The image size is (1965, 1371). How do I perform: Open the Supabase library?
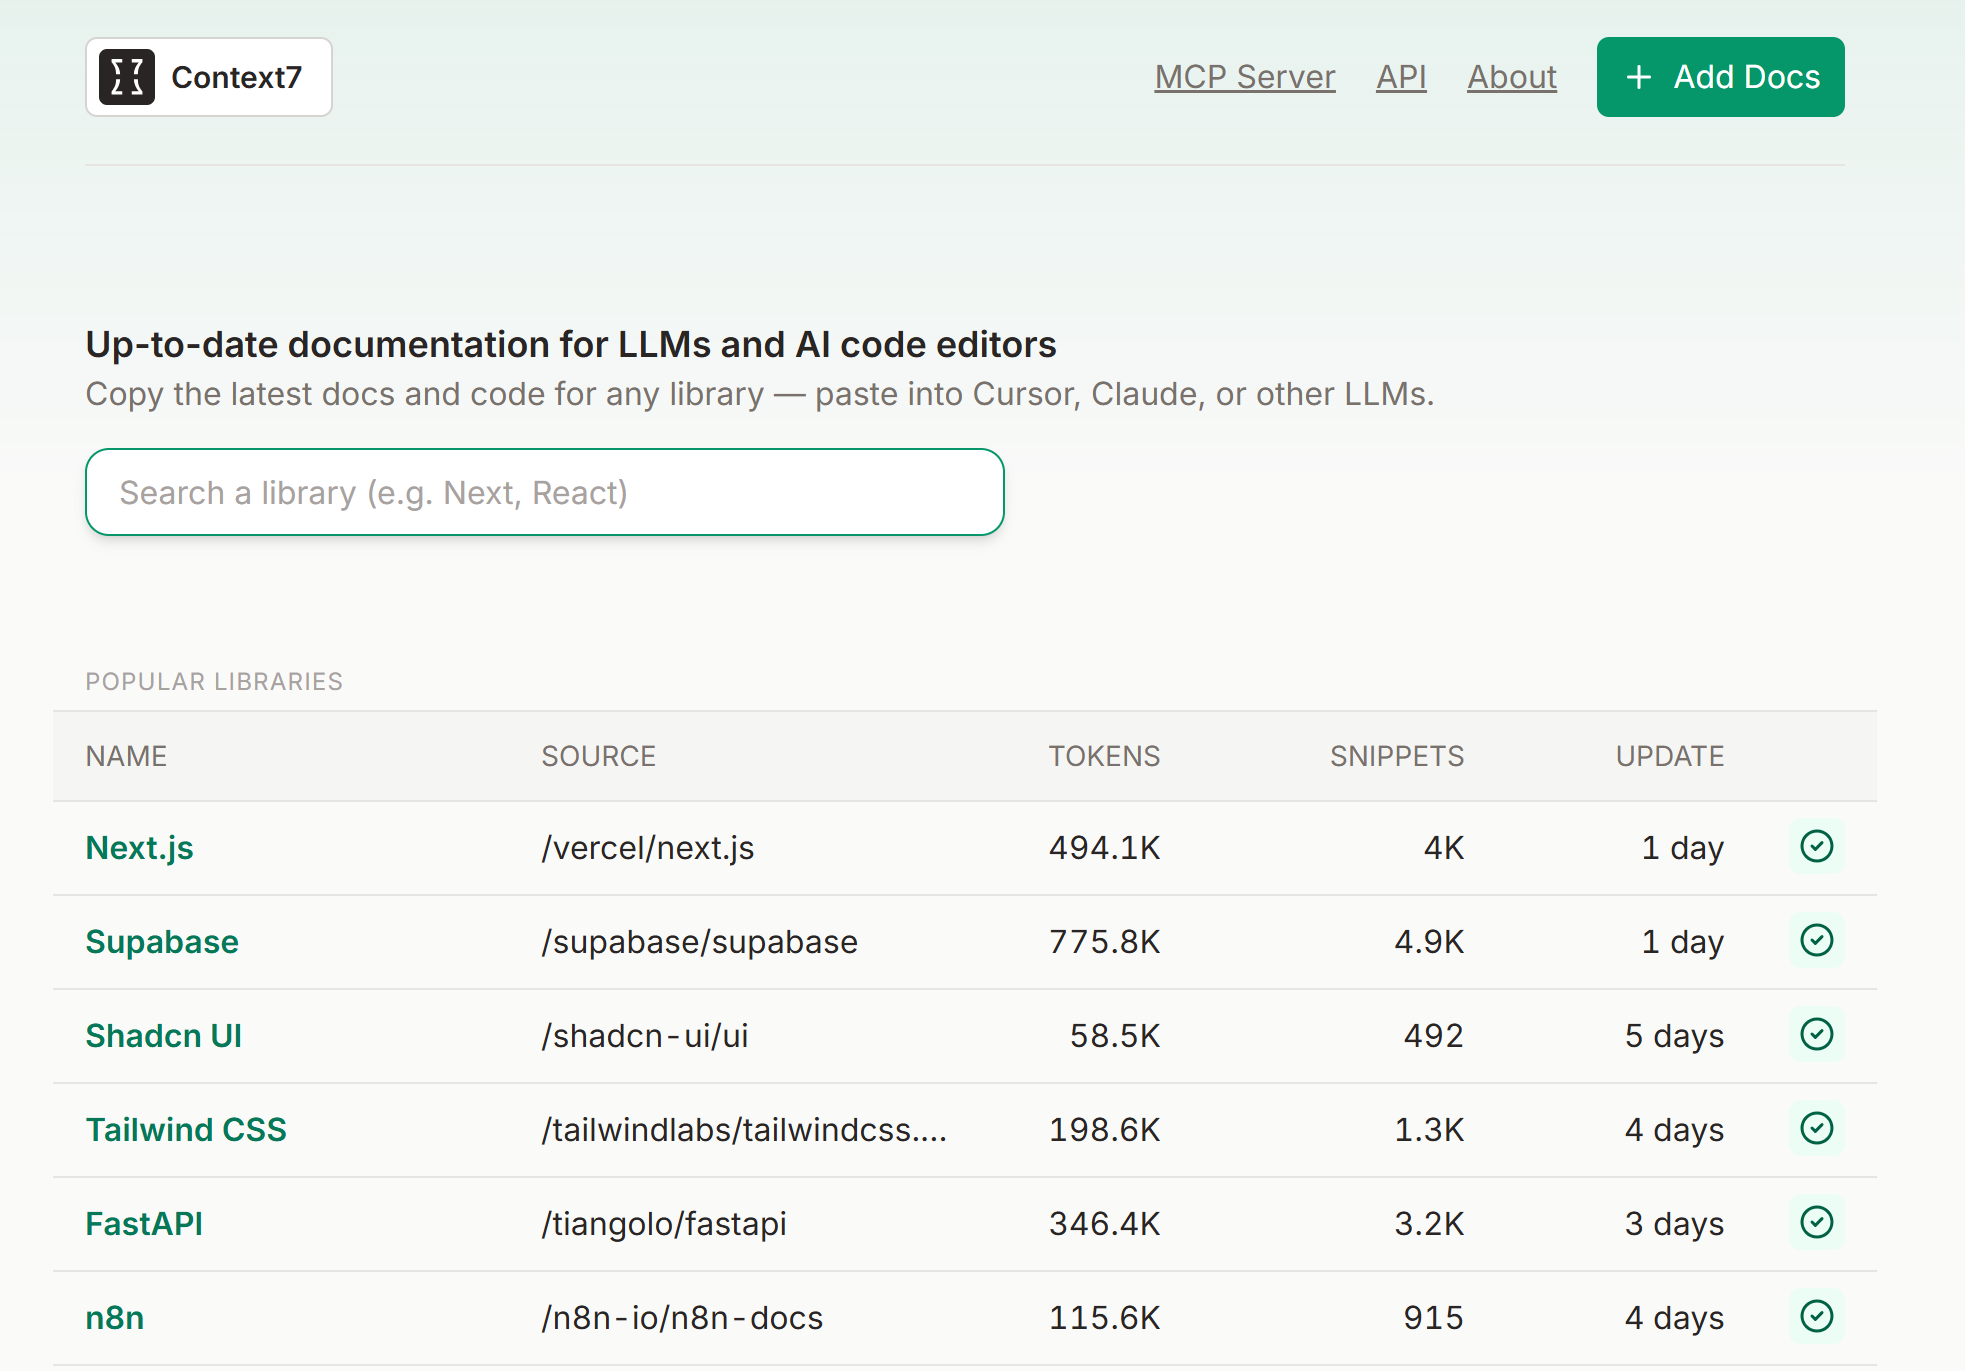click(x=162, y=942)
